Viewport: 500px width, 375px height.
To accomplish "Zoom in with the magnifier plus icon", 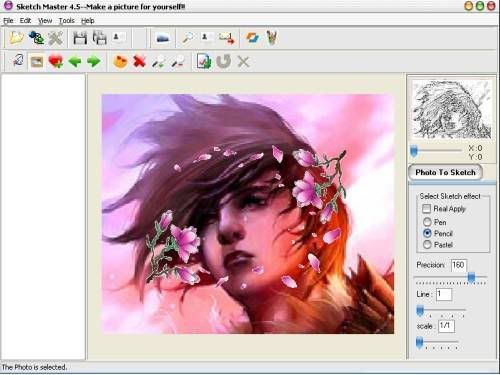I will [x=159, y=62].
